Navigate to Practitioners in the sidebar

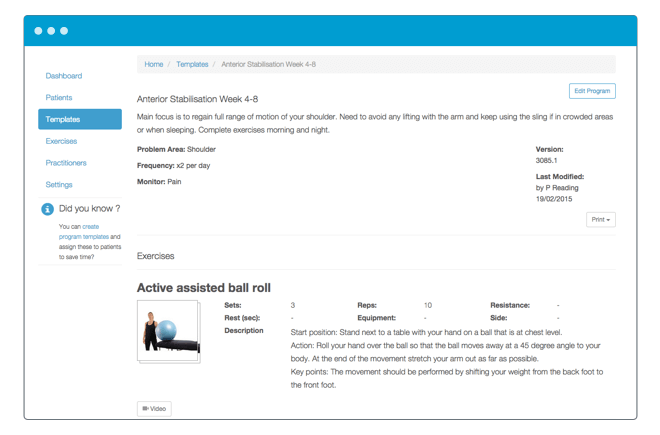(x=66, y=163)
